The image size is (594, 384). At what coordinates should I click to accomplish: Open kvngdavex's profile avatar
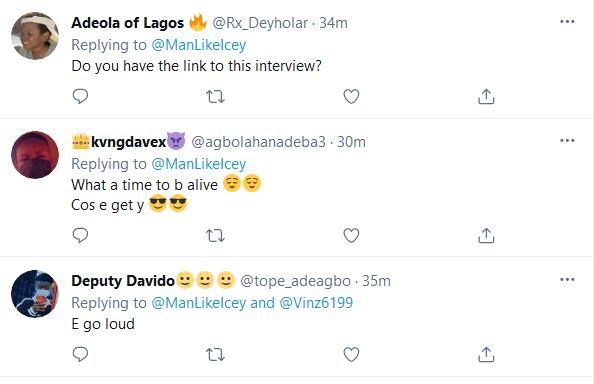coord(35,155)
